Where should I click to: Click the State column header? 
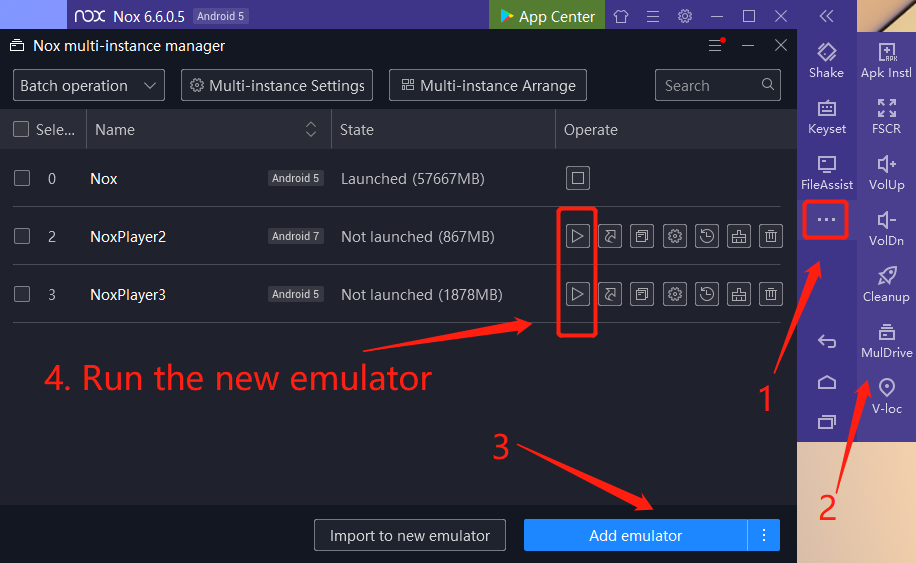click(x=357, y=130)
